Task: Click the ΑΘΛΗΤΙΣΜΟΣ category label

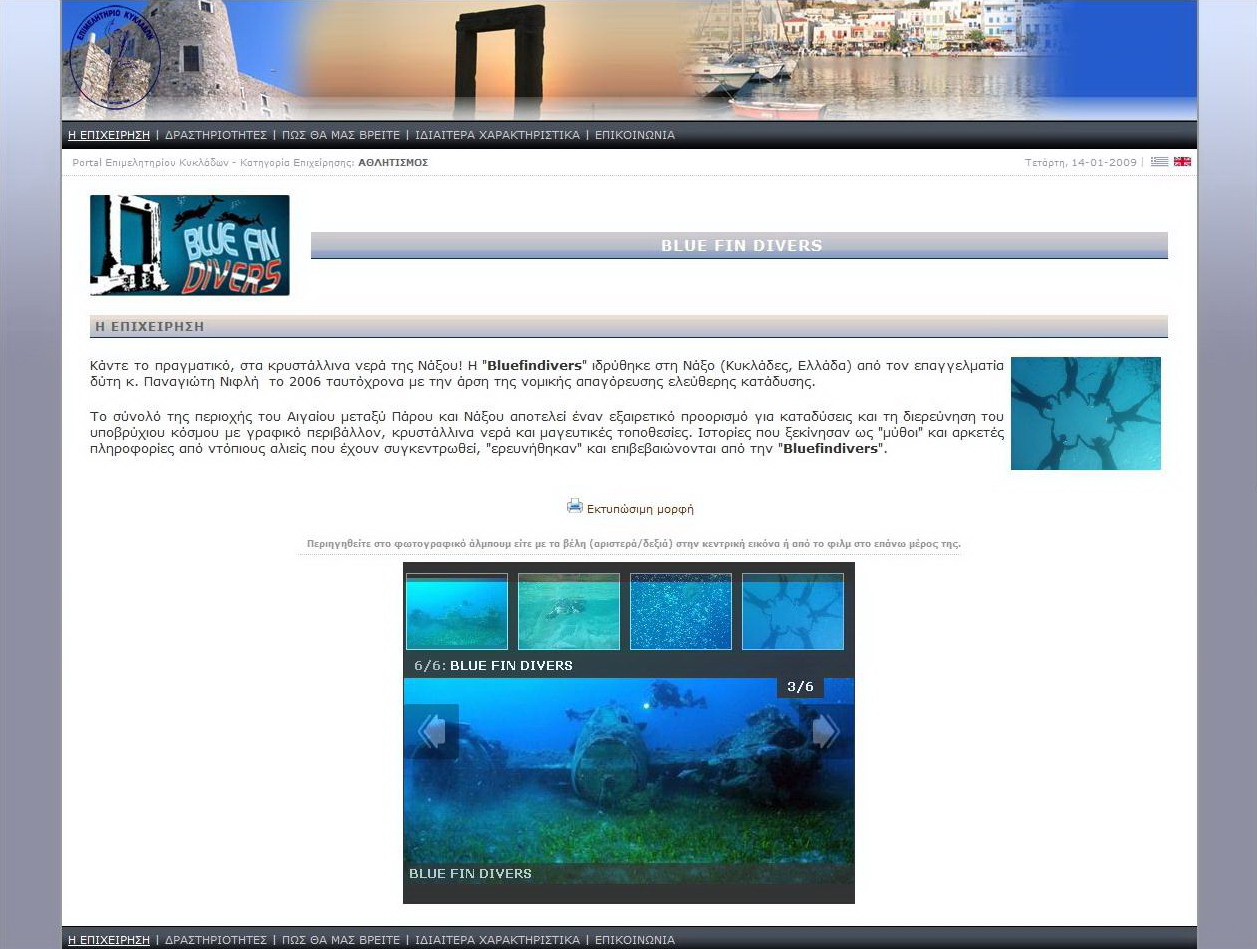Action: [393, 162]
